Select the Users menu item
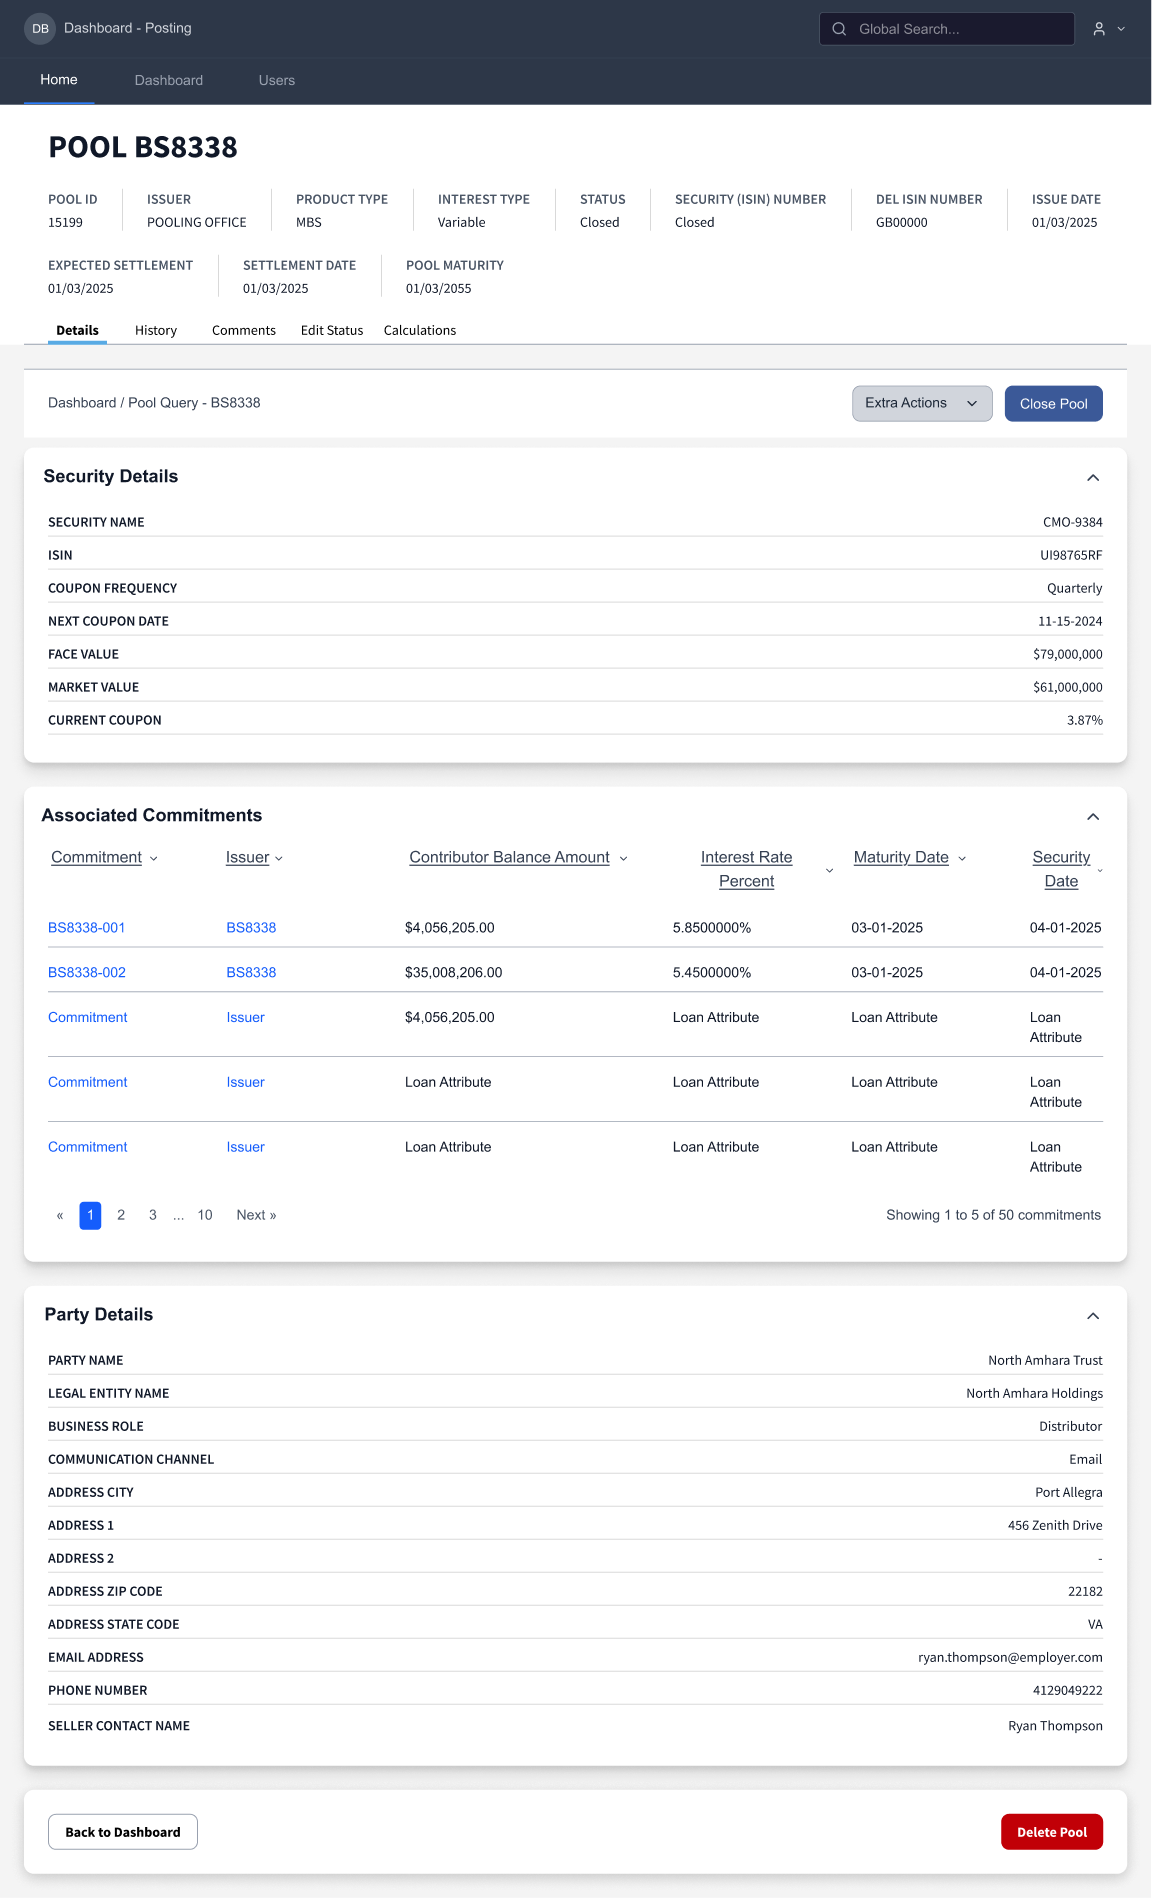Screen dimensions: 1152x1898 pyautogui.click(x=276, y=81)
